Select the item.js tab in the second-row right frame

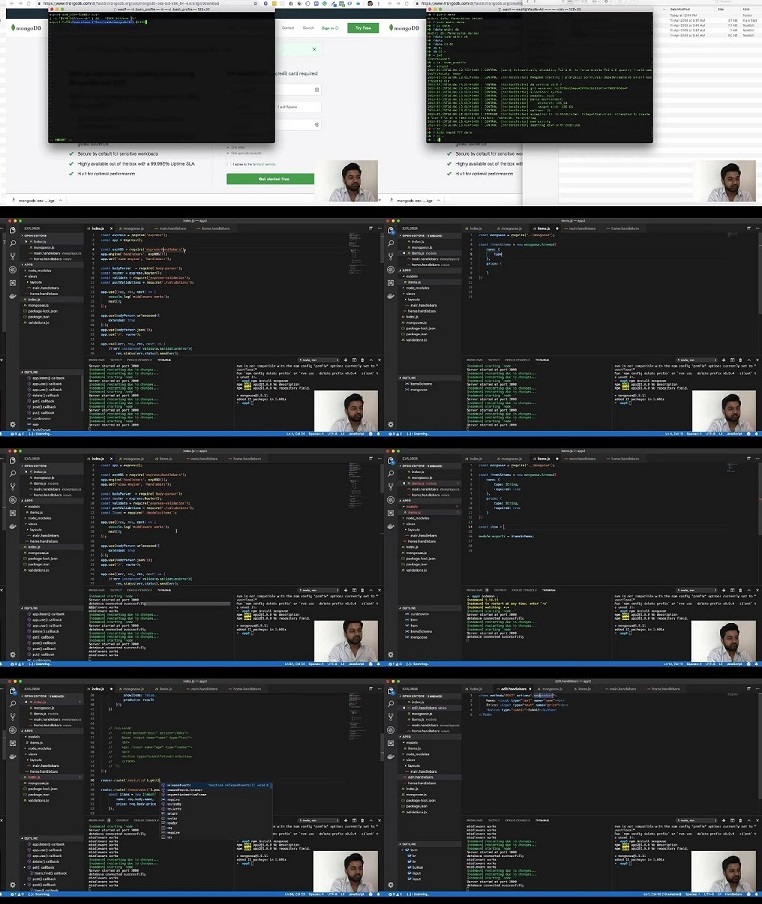tap(543, 228)
